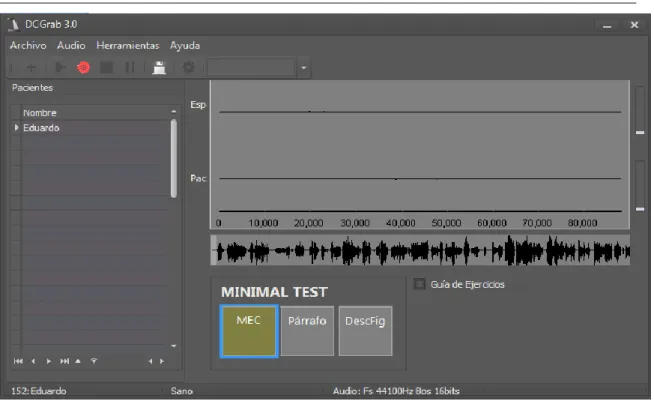Click the DCGrab app icon in title bar
The height and width of the screenshot is (404, 654).
point(14,25)
